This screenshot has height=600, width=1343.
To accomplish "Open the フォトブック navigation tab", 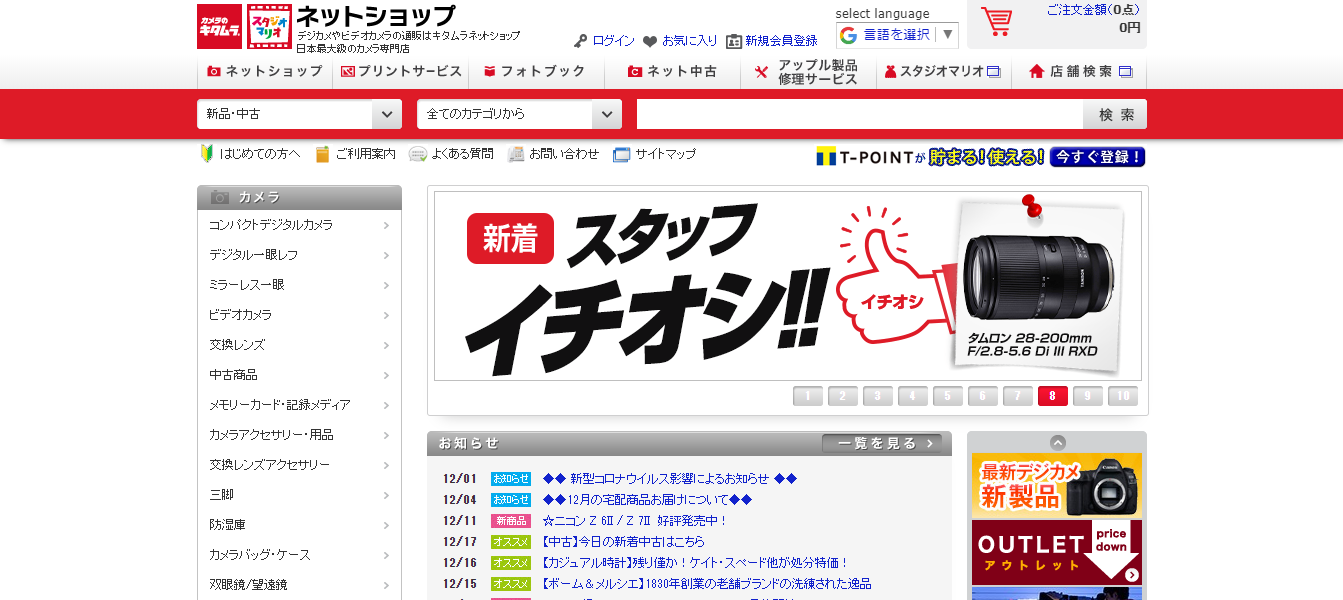I will click(x=535, y=72).
